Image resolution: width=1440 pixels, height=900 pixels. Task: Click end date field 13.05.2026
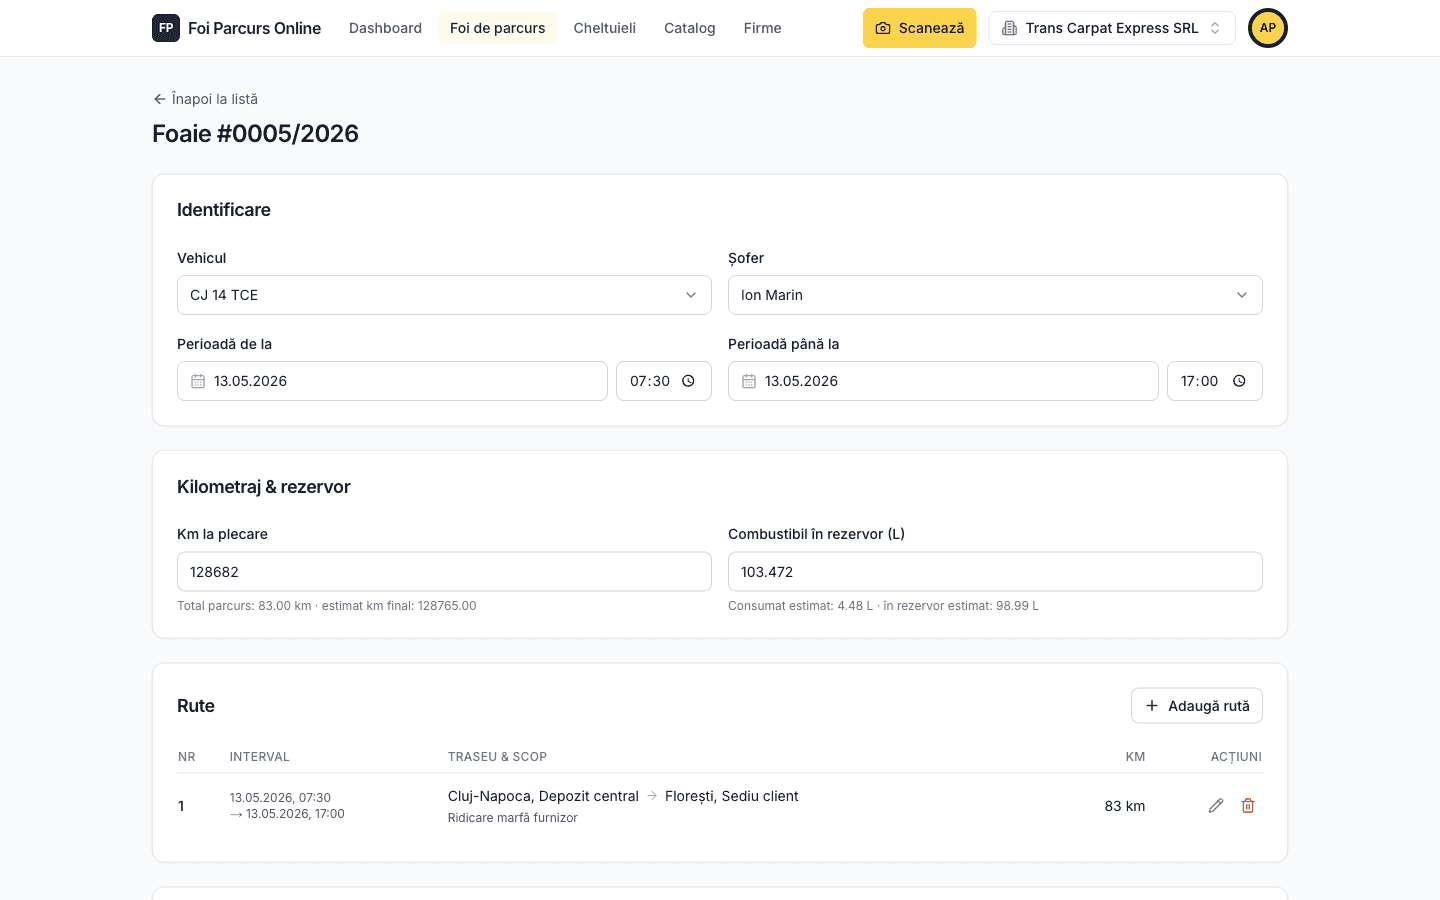point(943,381)
